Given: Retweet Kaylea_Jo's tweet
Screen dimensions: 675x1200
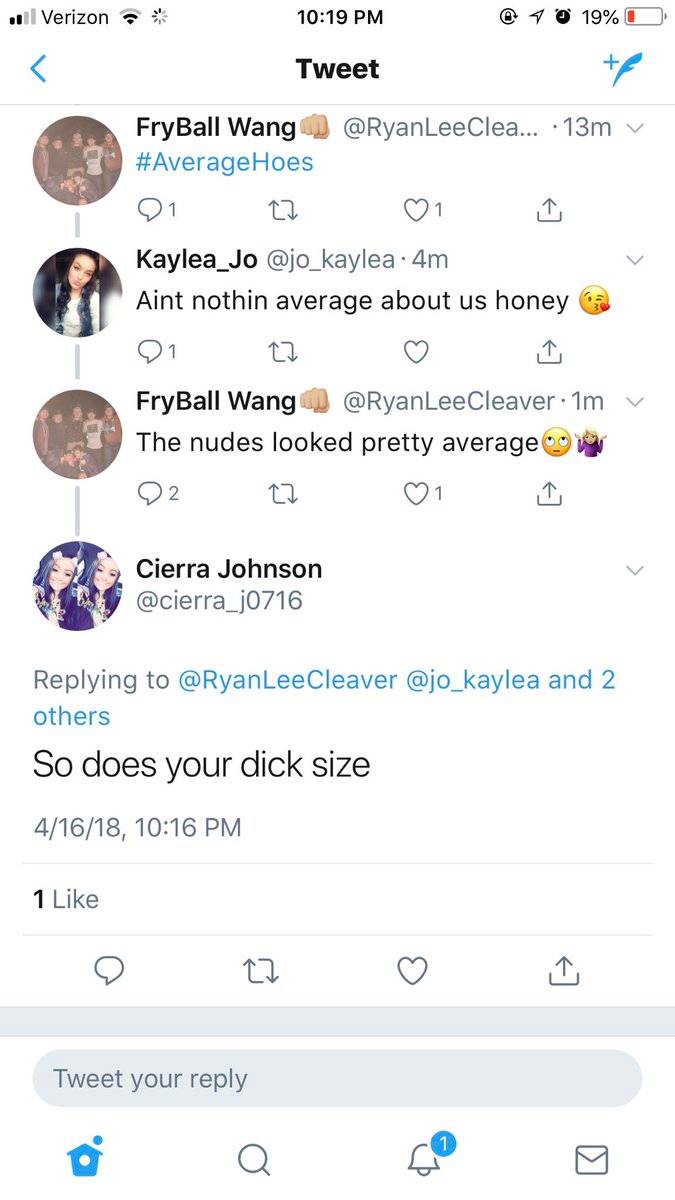Looking at the screenshot, I should point(282,352).
